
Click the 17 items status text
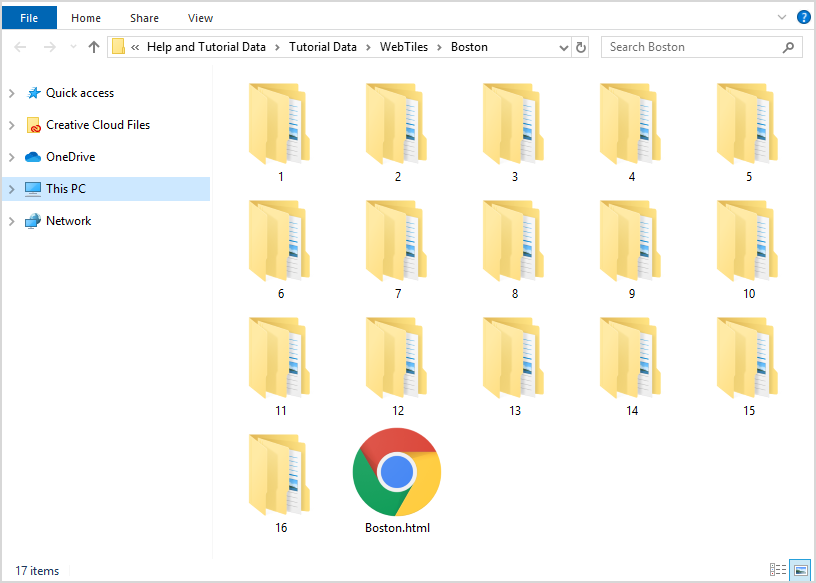(x=37, y=571)
